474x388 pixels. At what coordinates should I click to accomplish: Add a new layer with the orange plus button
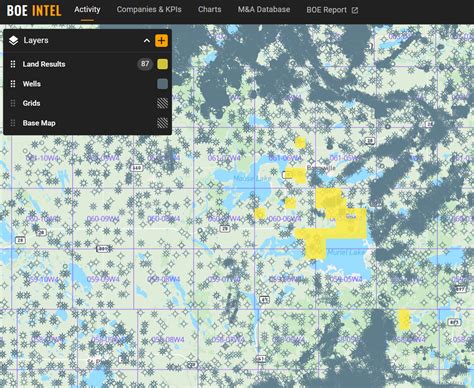[x=161, y=41]
